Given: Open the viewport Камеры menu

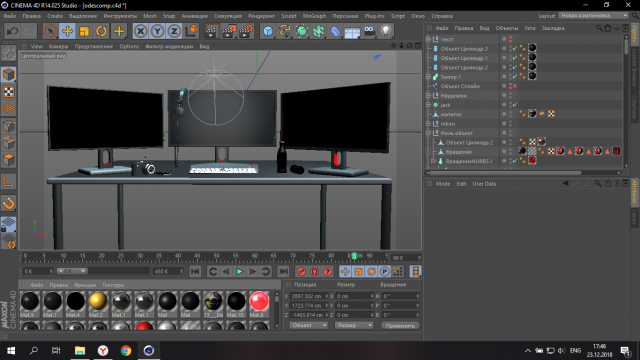Looking at the screenshot, I should pos(58,47).
